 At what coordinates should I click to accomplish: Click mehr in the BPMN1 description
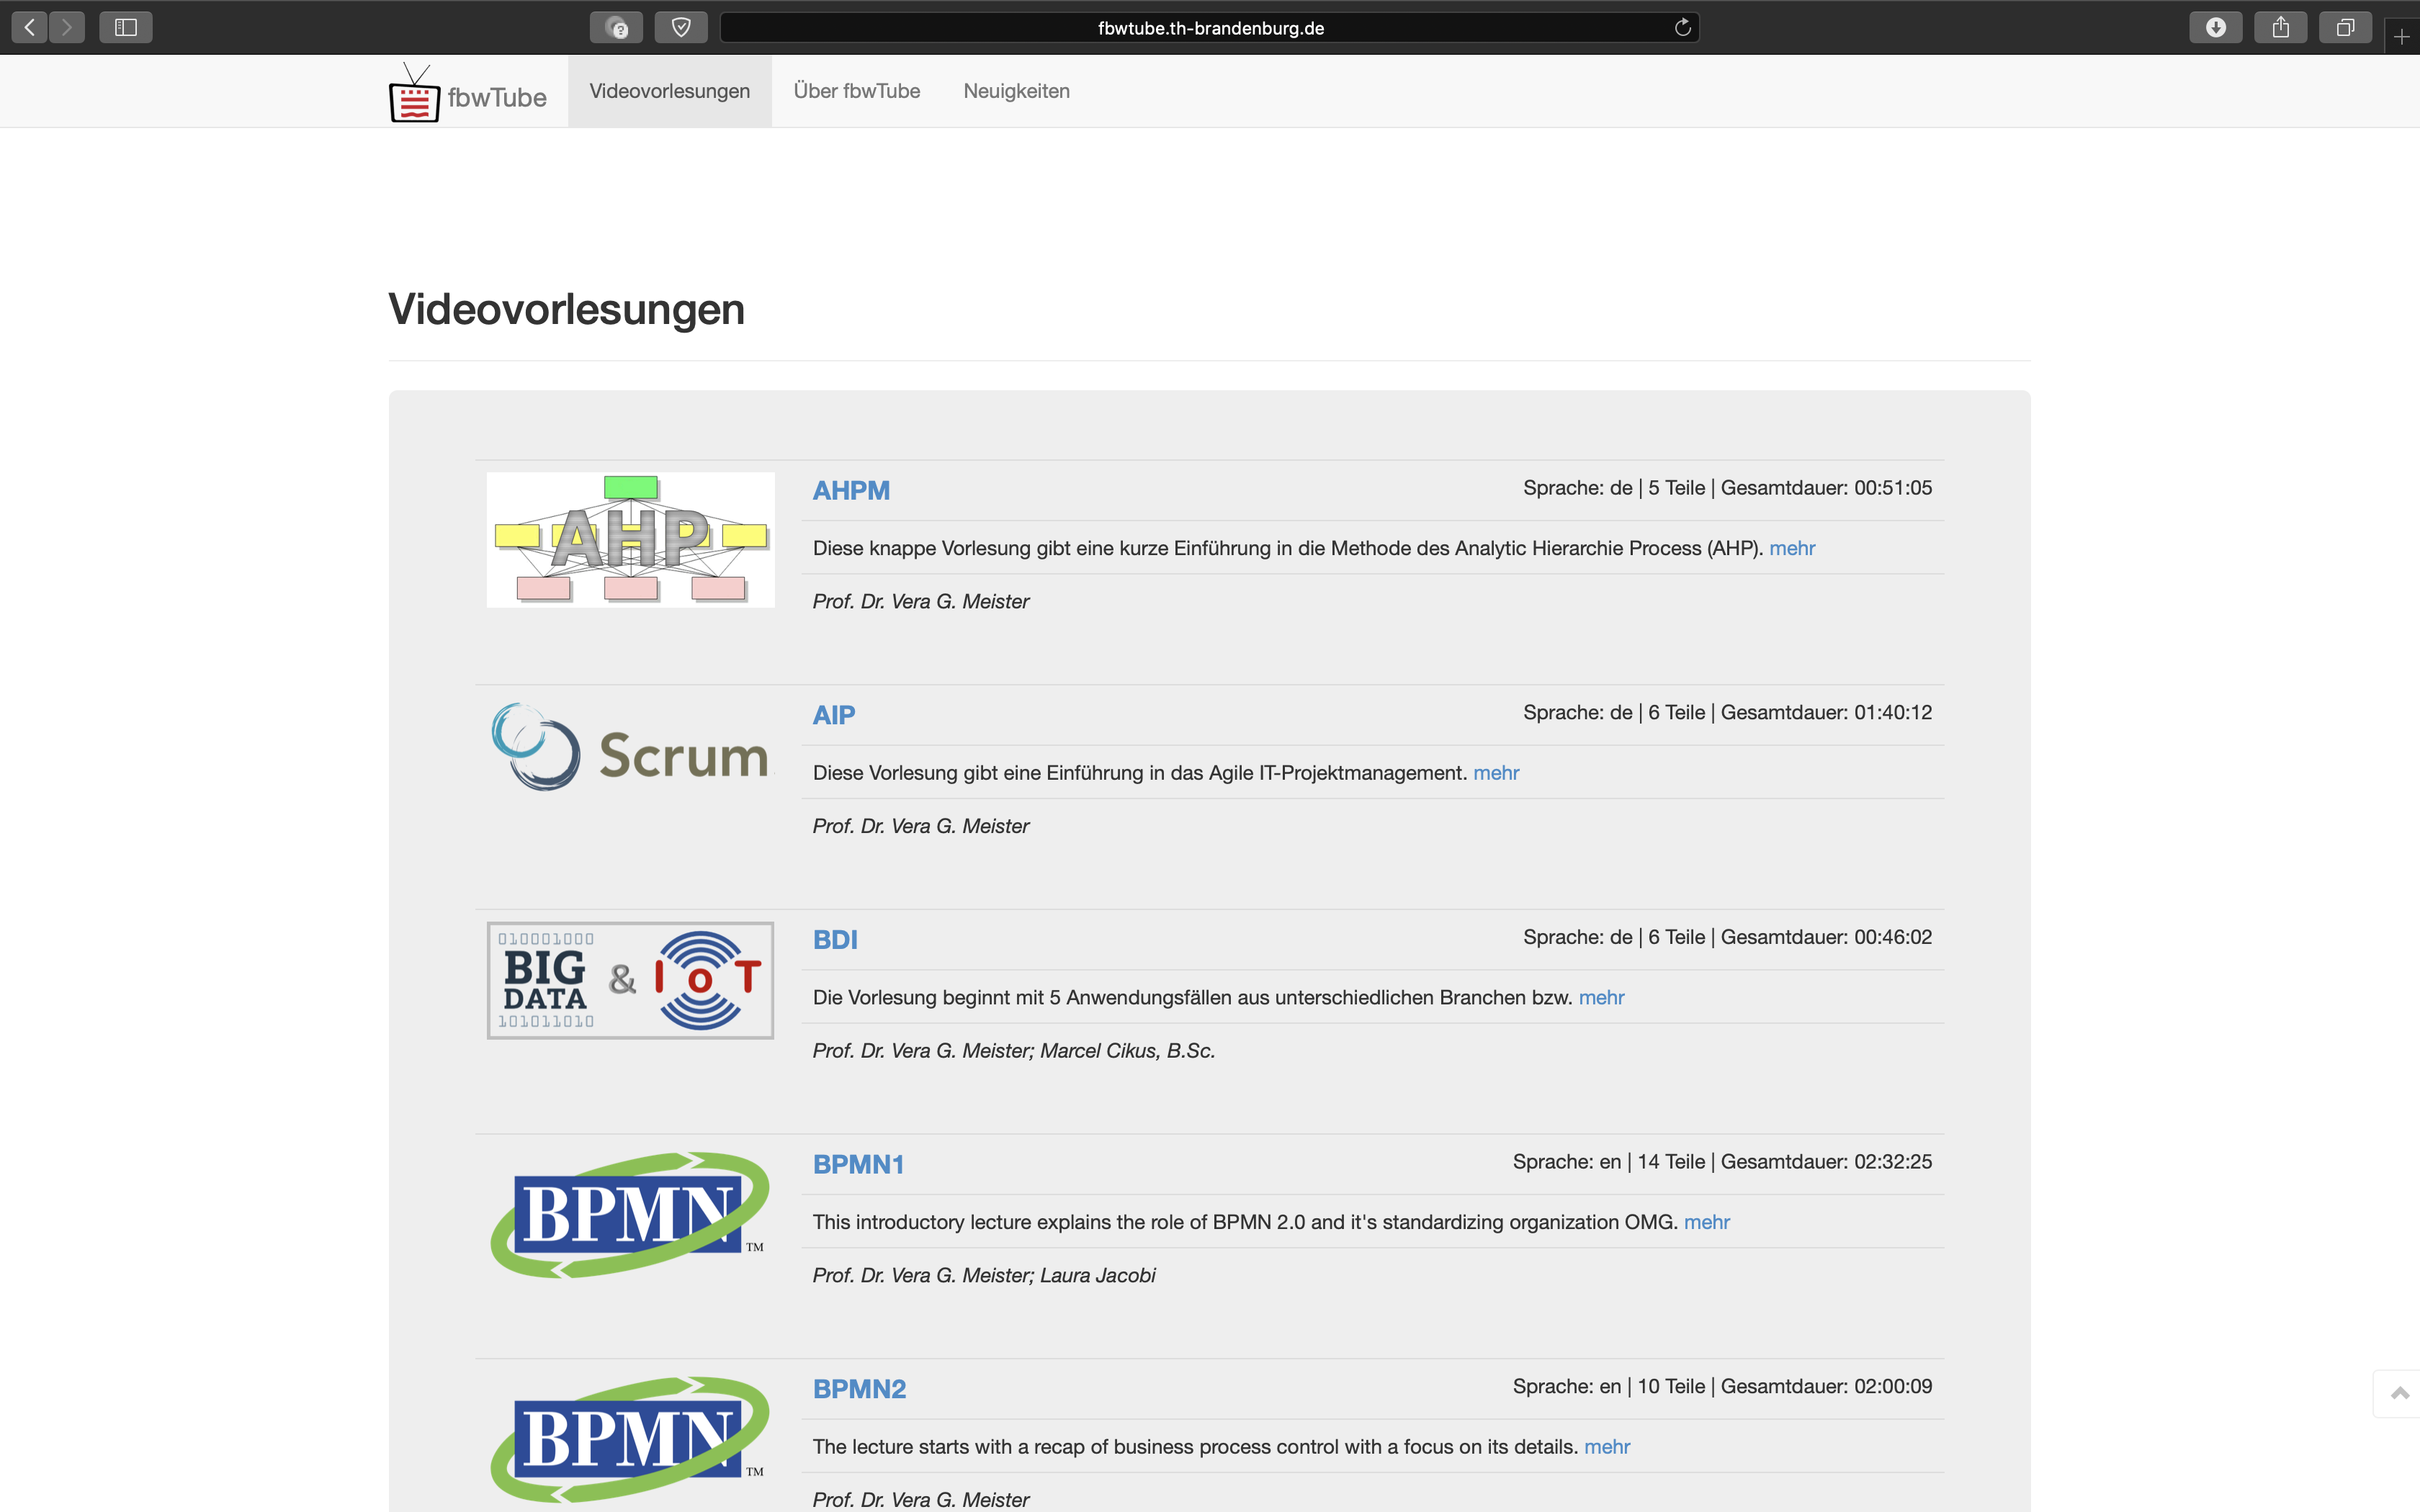click(x=1707, y=1222)
